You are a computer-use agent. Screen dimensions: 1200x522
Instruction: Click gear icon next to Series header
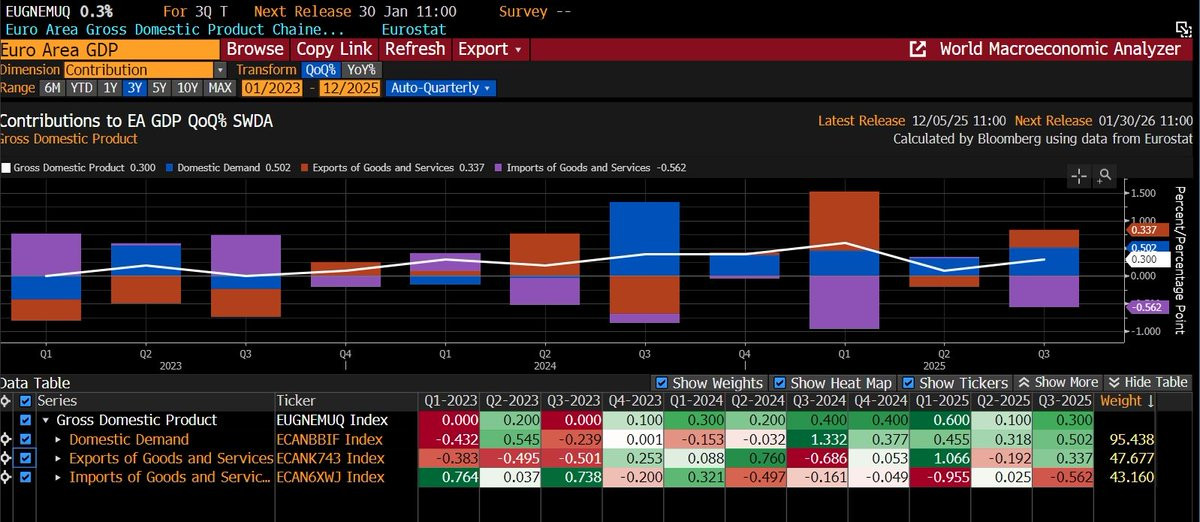pos(7,400)
